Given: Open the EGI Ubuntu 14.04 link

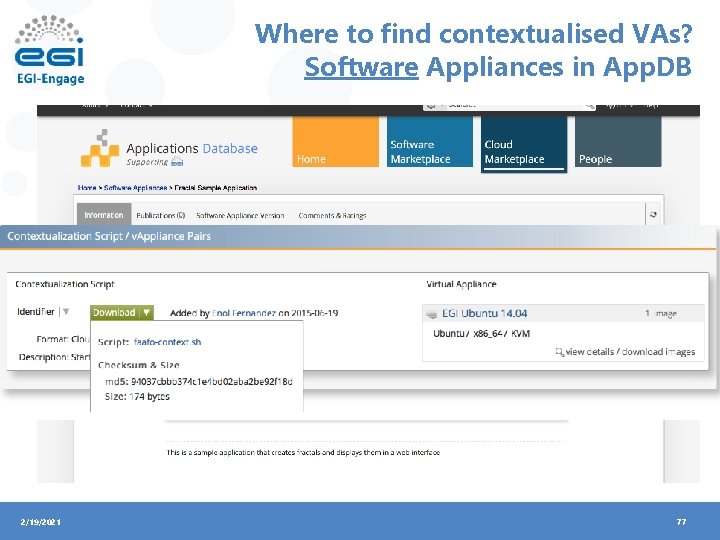Looking at the screenshot, I should [484, 313].
